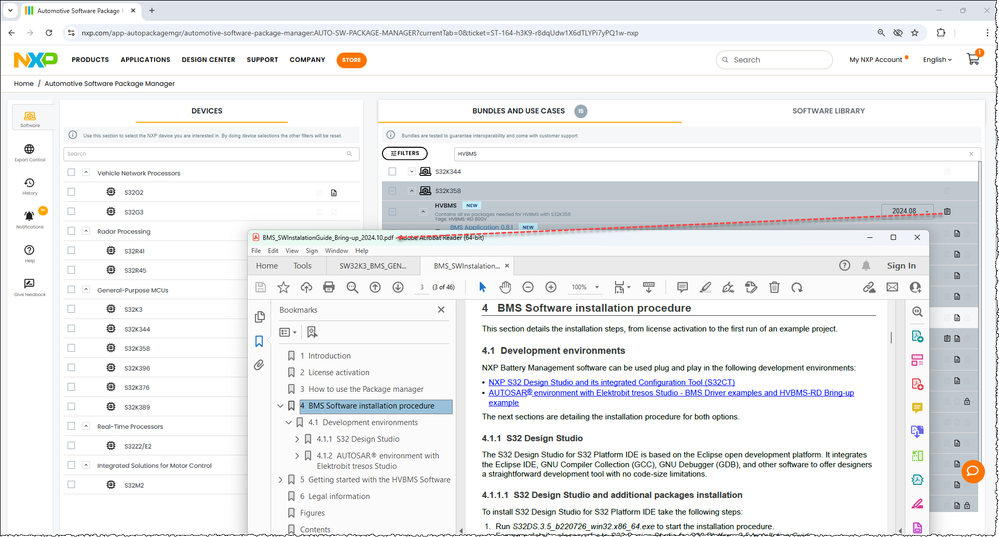This screenshot has width=999, height=537.
Task: Tick the S32R41 device checkbox
Action: [x=71, y=250]
